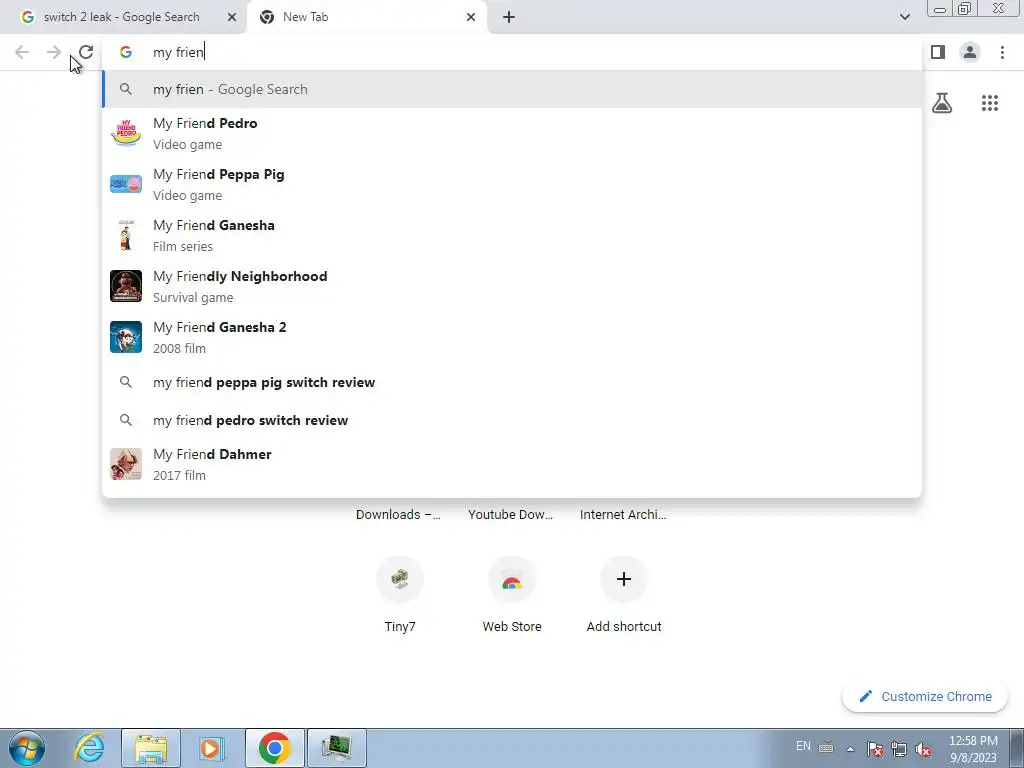1024x768 pixels.
Task: Click the My Friend Pedro thumbnail image
Action: click(126, 133)
